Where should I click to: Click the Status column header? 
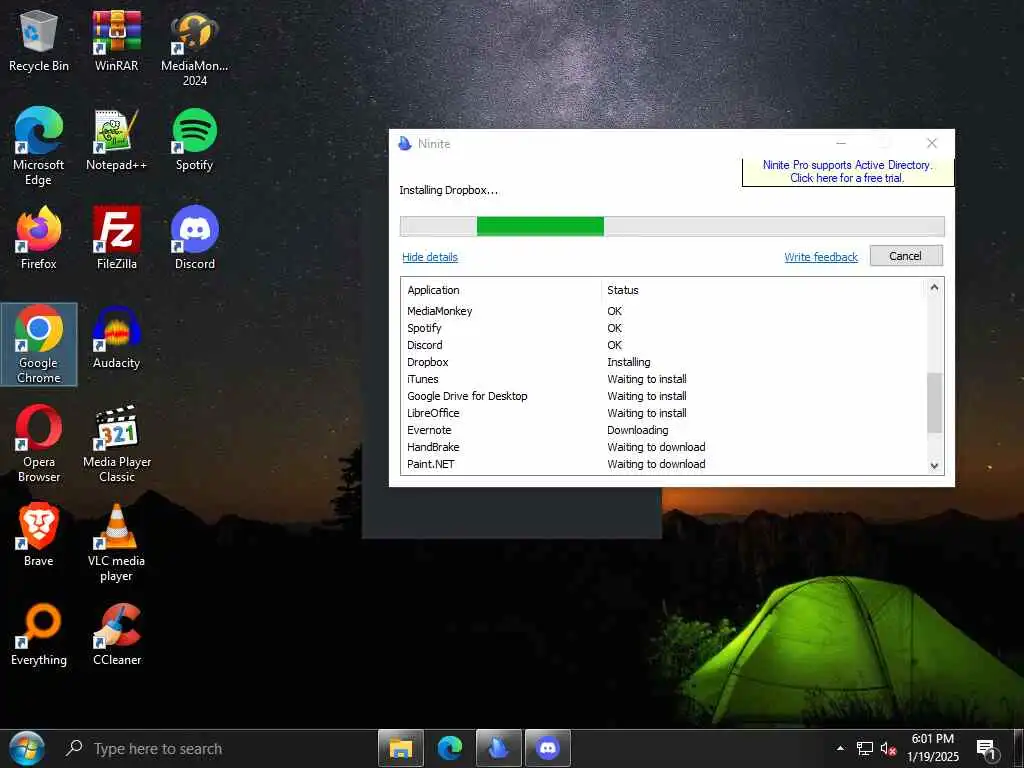(x=622, y=290)
